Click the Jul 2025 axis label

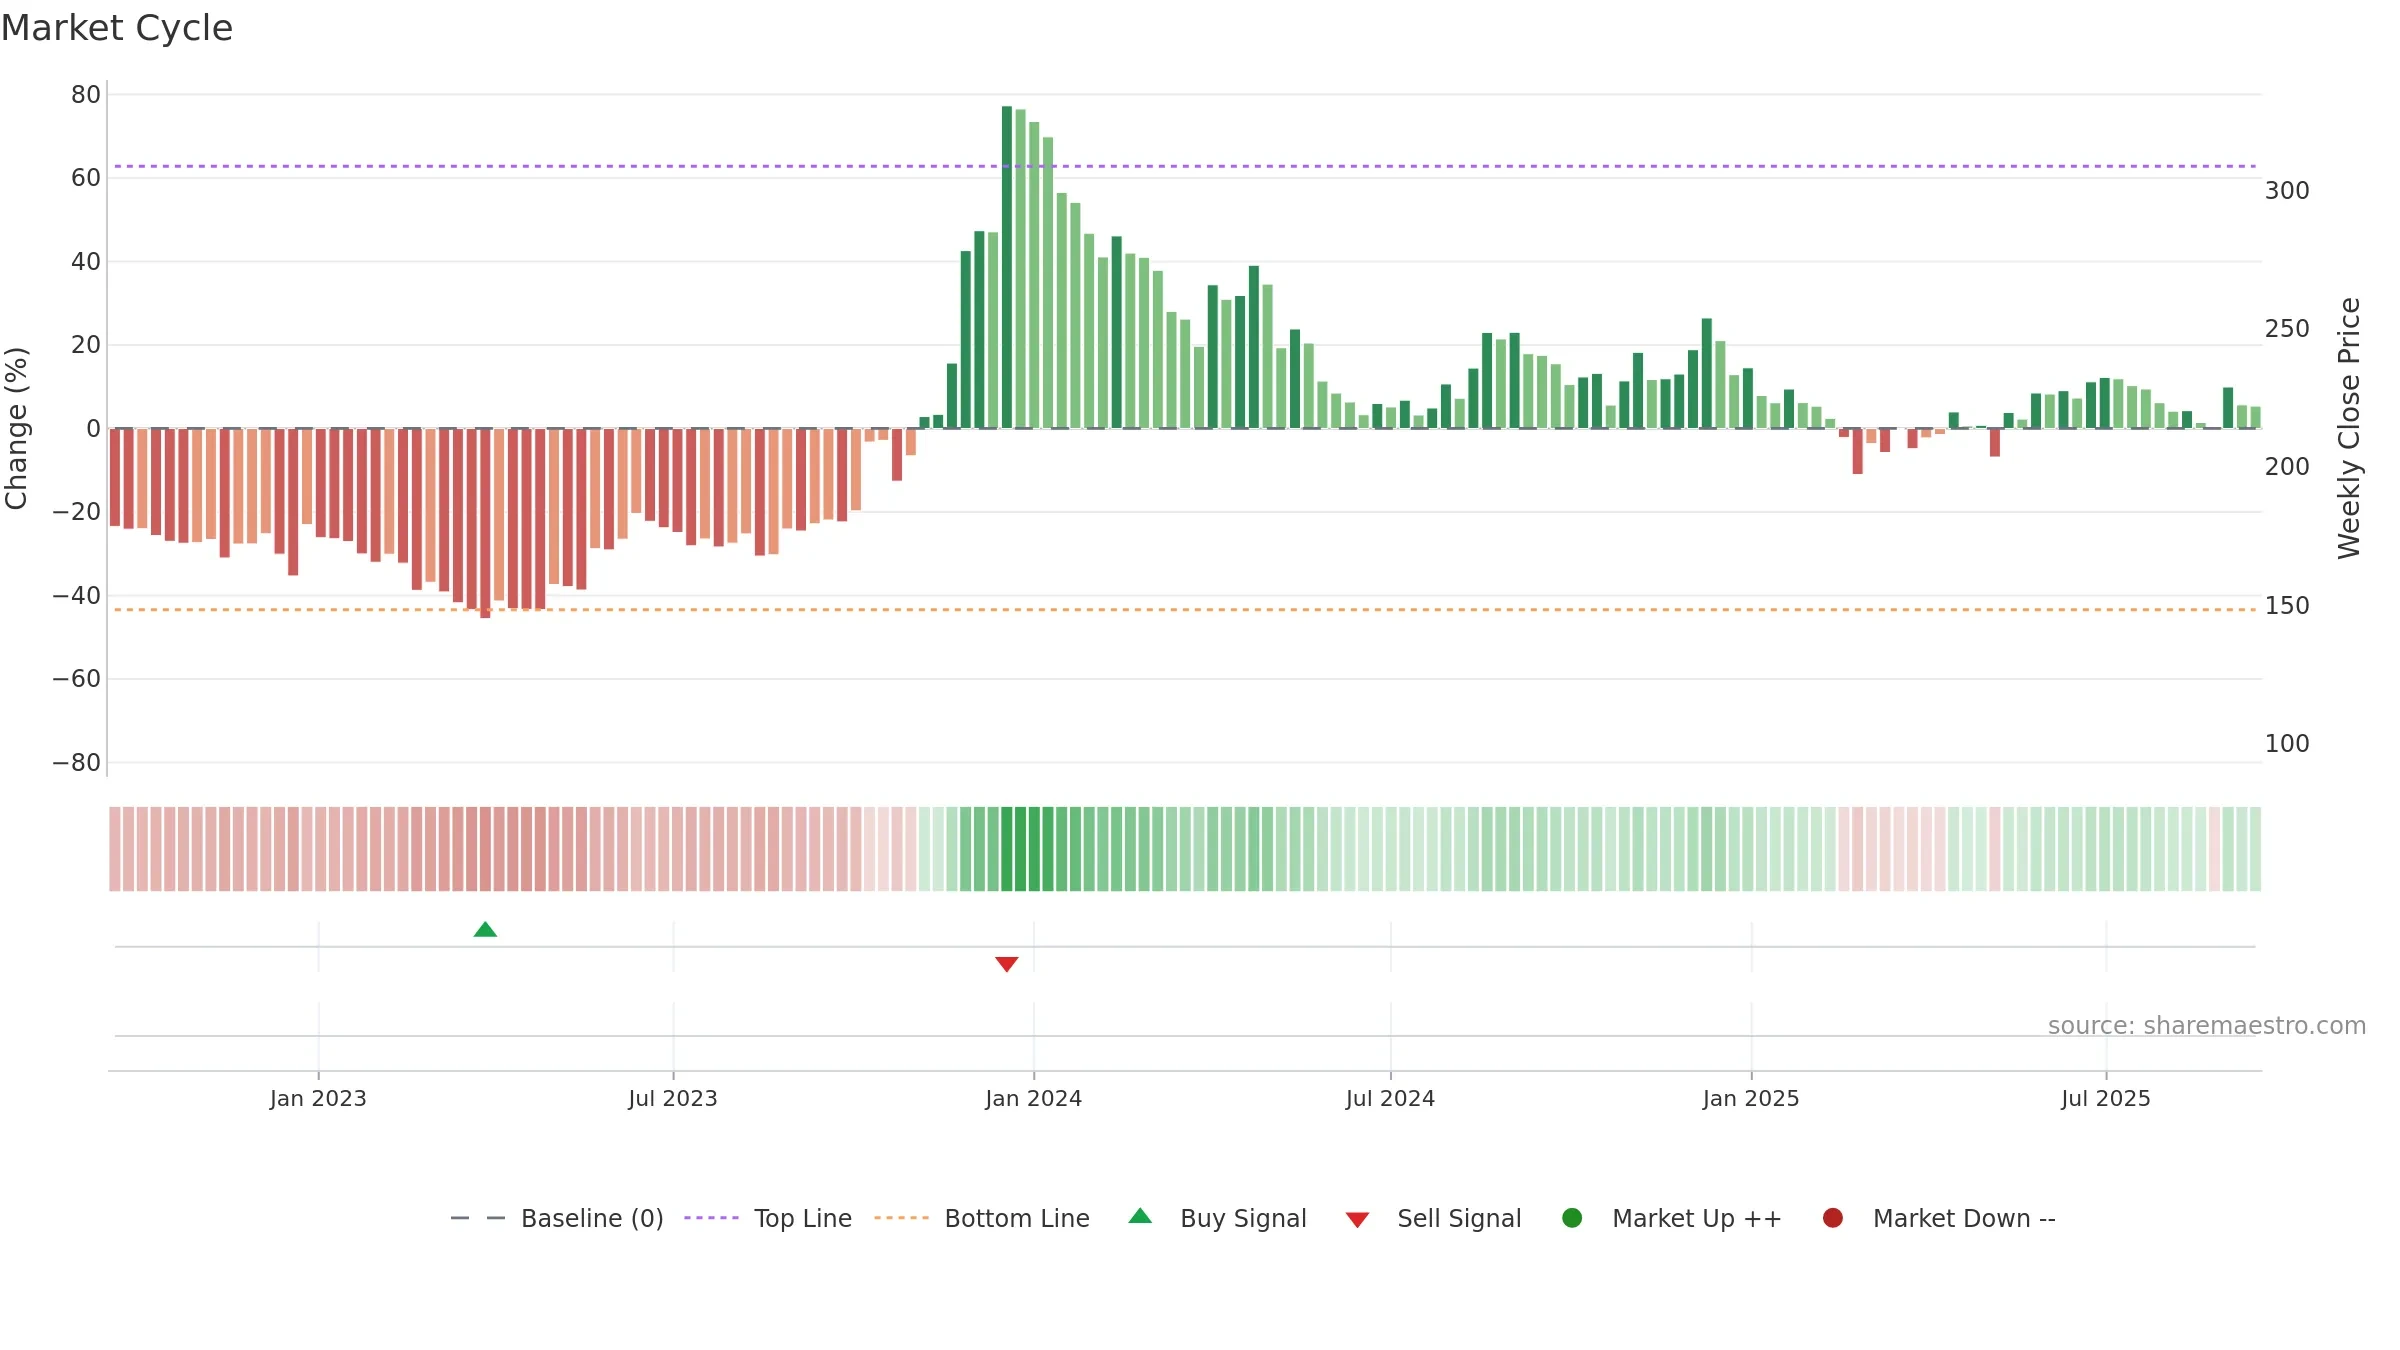(x=2106, y=1099)
